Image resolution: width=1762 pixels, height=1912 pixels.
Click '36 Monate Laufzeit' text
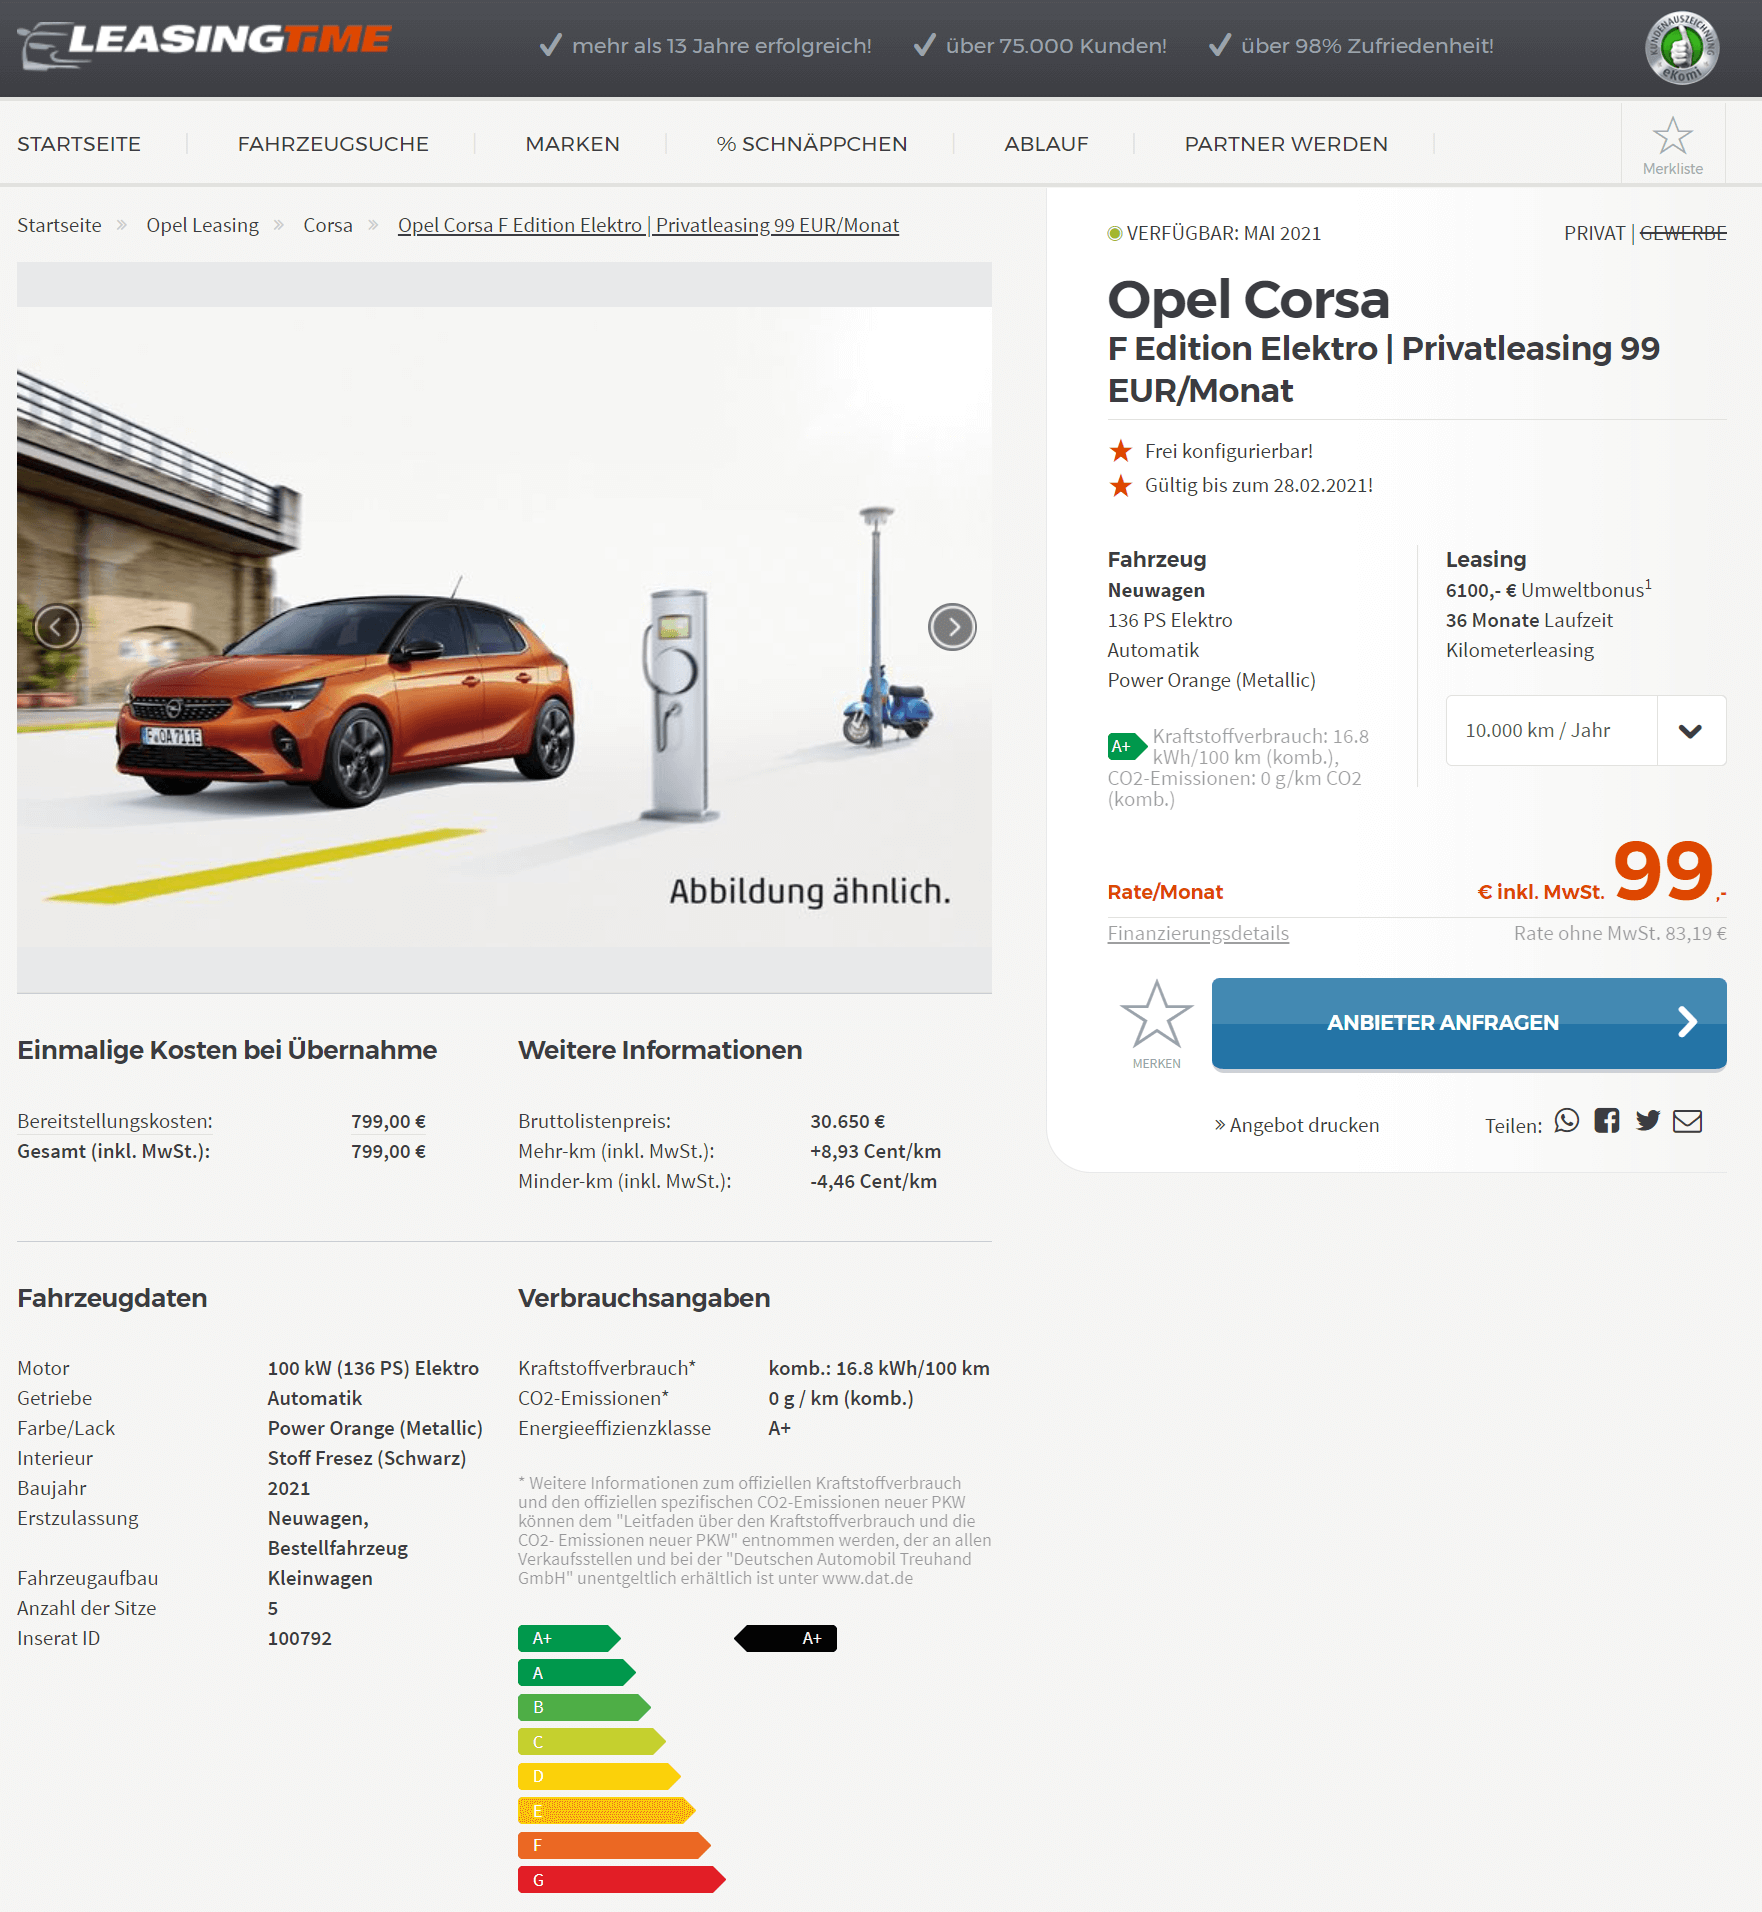pos(1529,620)
